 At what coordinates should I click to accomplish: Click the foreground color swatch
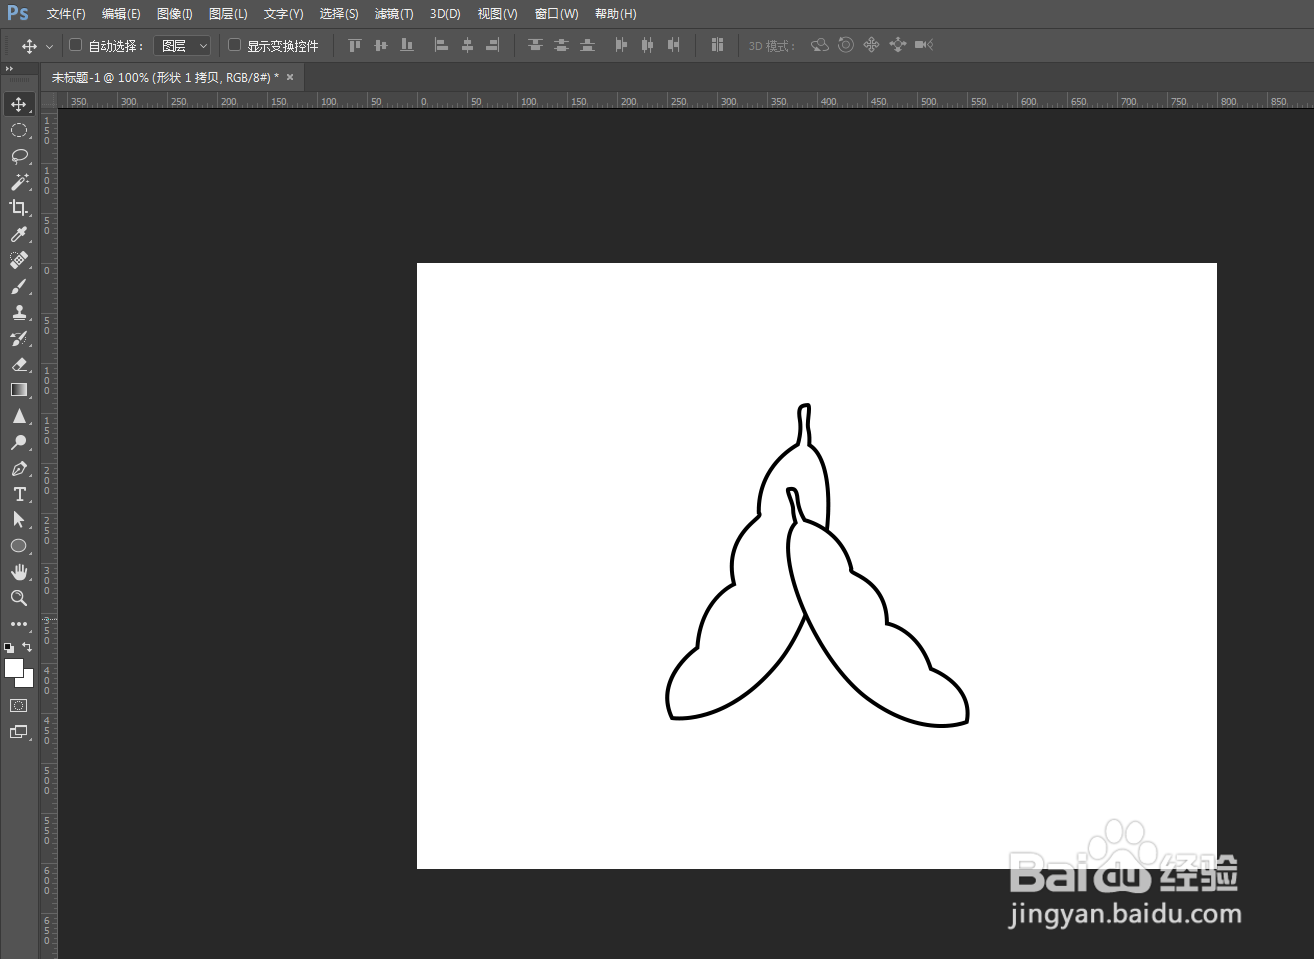pyautogui.click(x=13, y=667)
